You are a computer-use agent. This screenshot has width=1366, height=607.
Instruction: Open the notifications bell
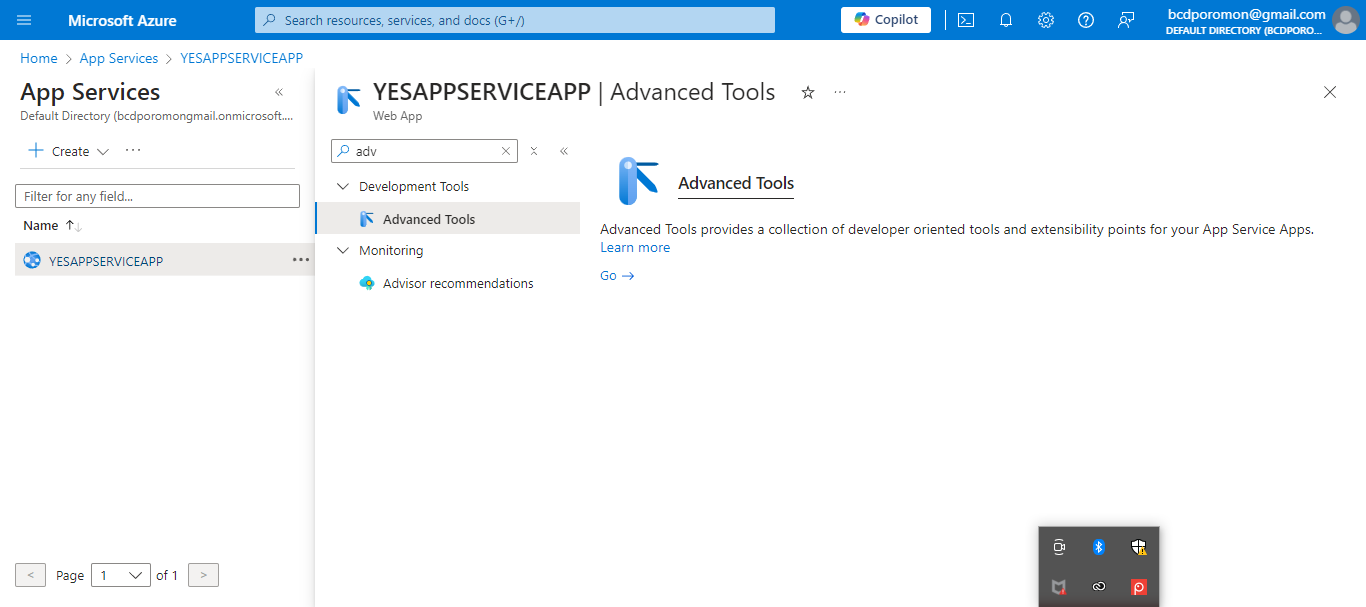pos(1006,20)
